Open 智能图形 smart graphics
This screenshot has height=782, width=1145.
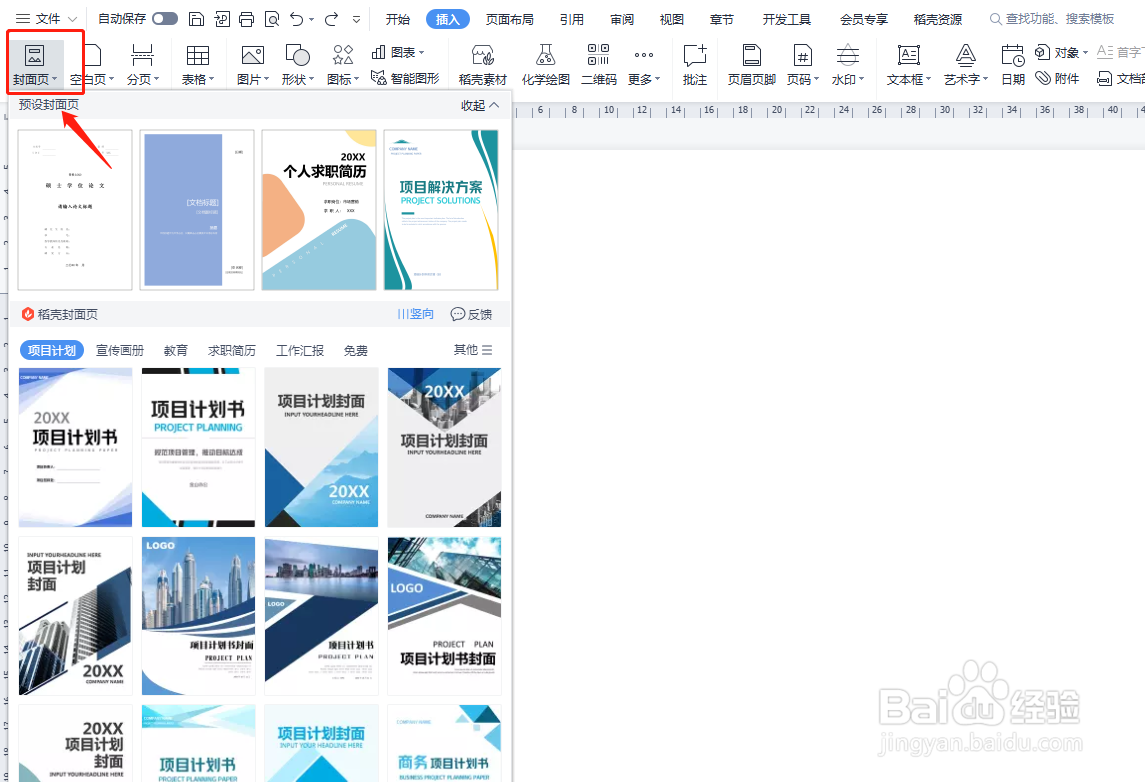(x=405, y=77)
